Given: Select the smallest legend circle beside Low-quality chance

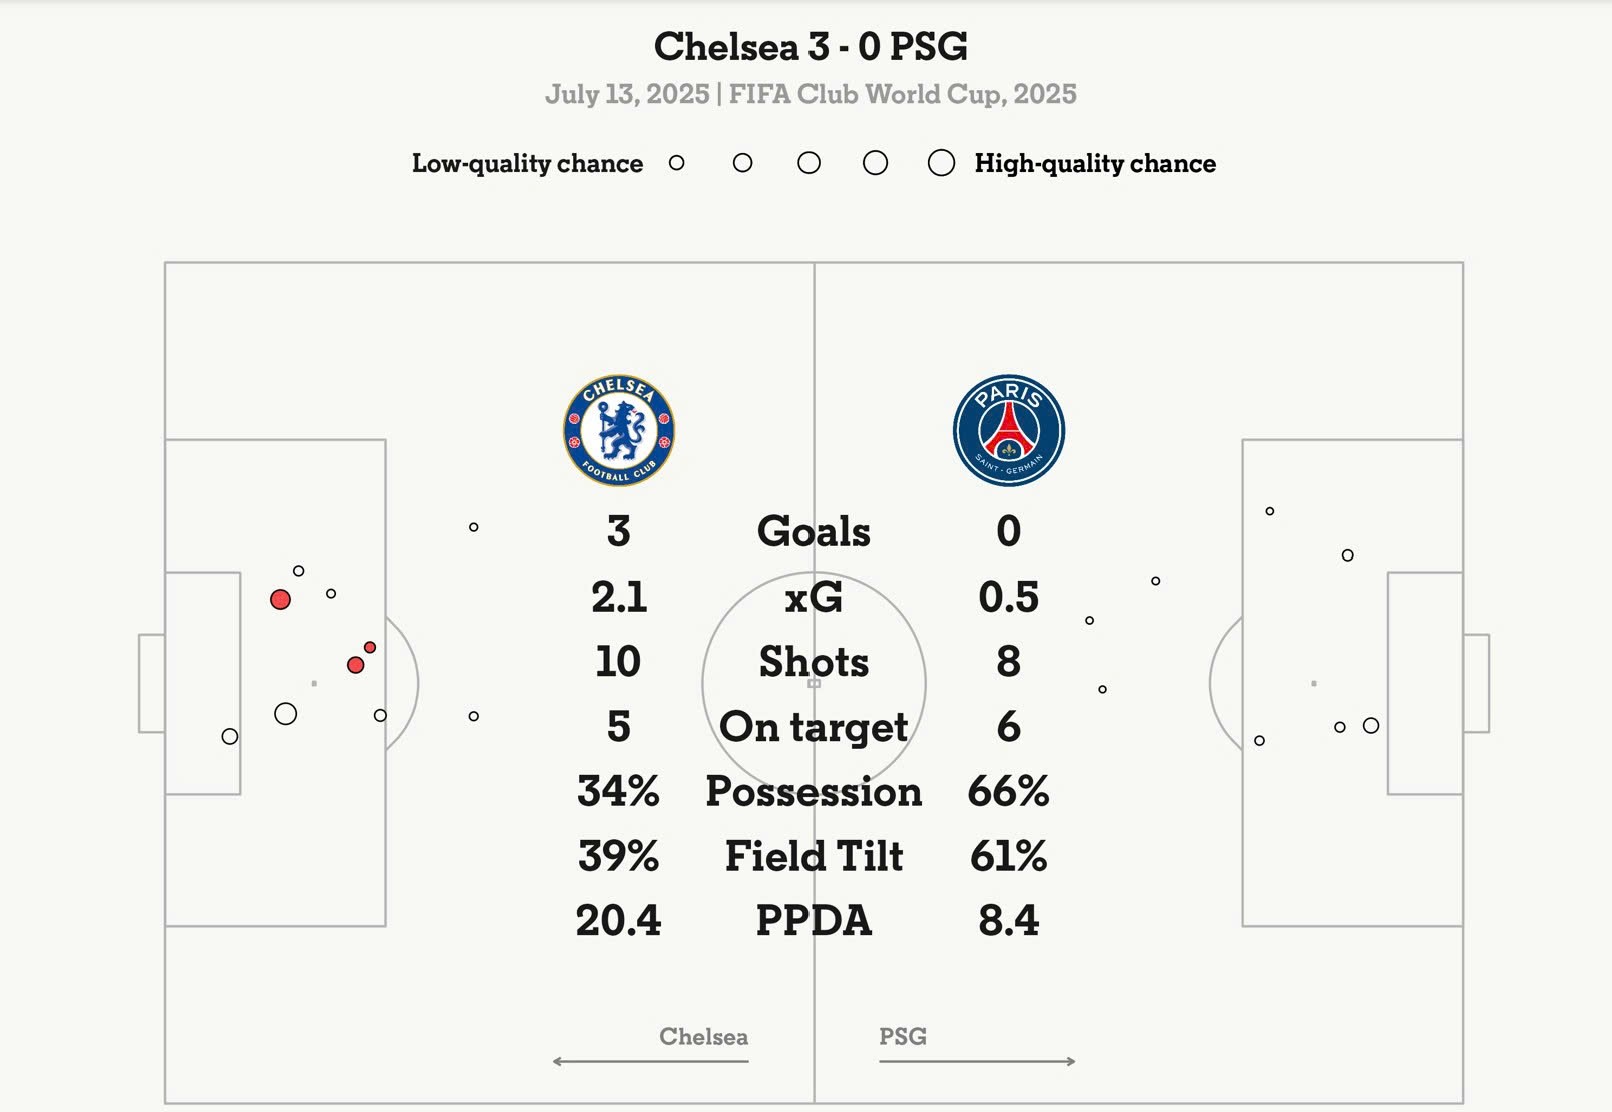Looking at the screenshot, I should [677, 163].
